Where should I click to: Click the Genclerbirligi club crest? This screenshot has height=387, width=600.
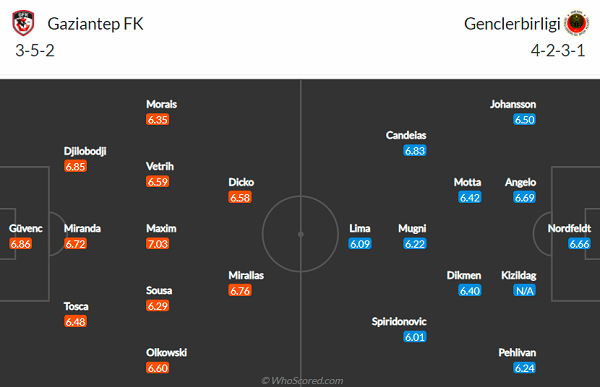pyautogui.click(x=577, y=23)
